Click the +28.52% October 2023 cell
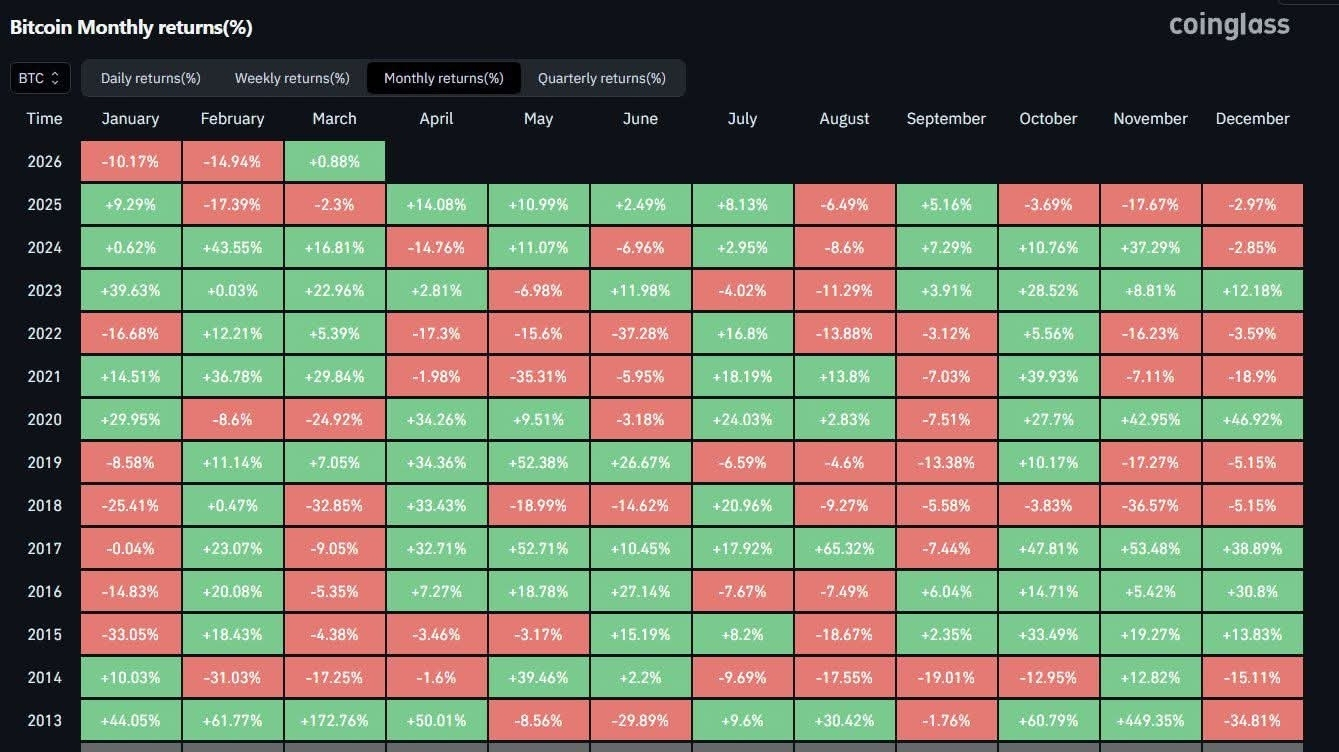This screenshot has width=1339, height=752. pos(1048,290)
